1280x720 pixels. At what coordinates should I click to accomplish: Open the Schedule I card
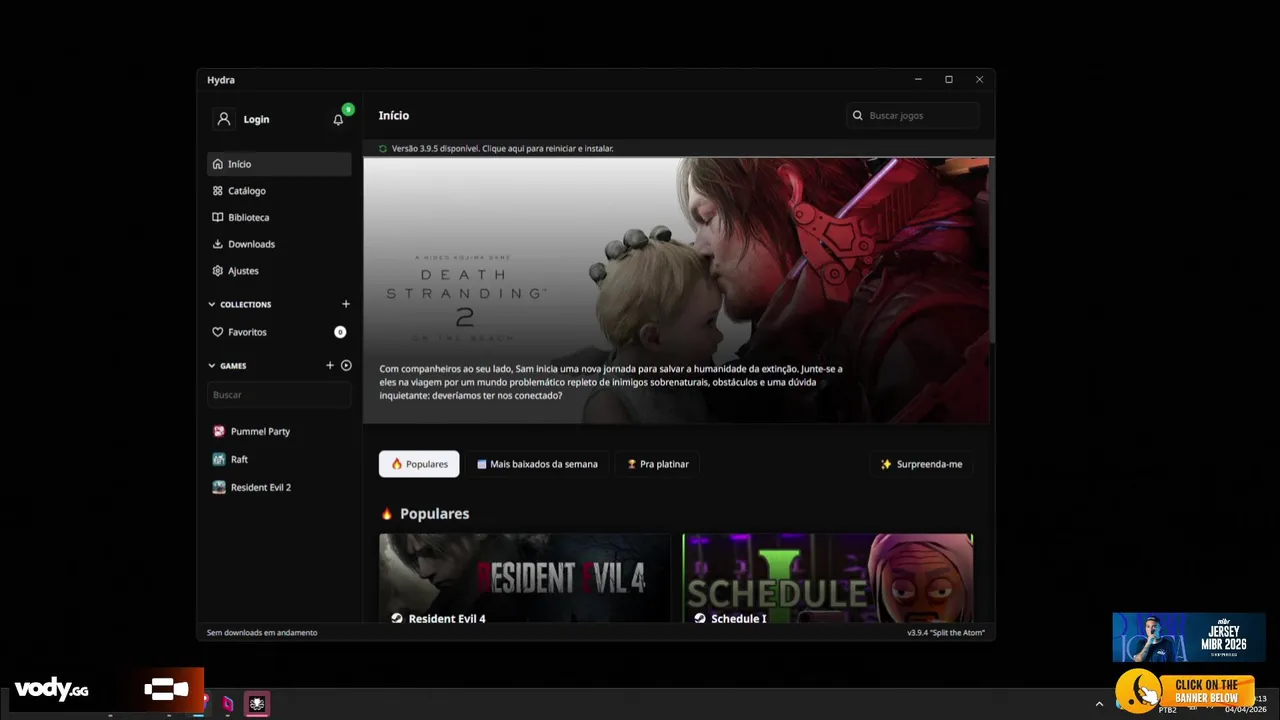827,578
